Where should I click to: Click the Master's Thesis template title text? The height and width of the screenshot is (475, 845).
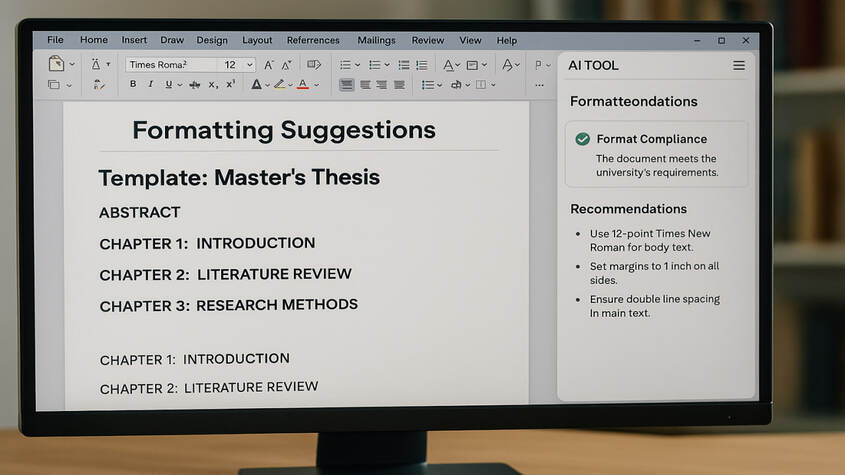click(239, 178)
